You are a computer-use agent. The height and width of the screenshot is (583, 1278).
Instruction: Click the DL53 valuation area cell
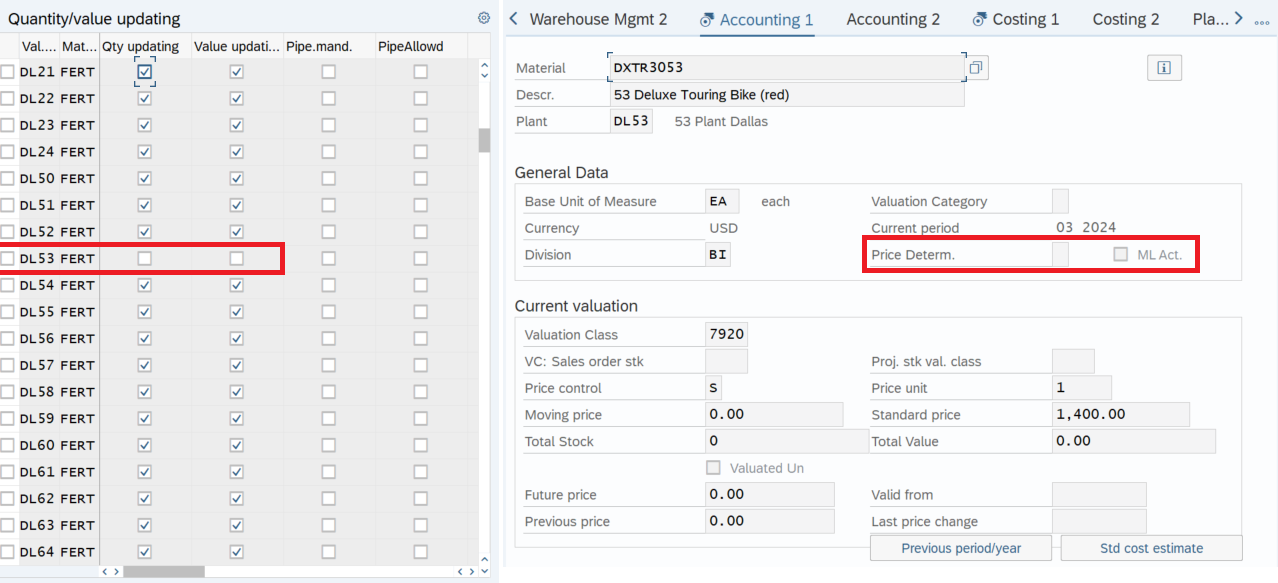coord(37,258)
